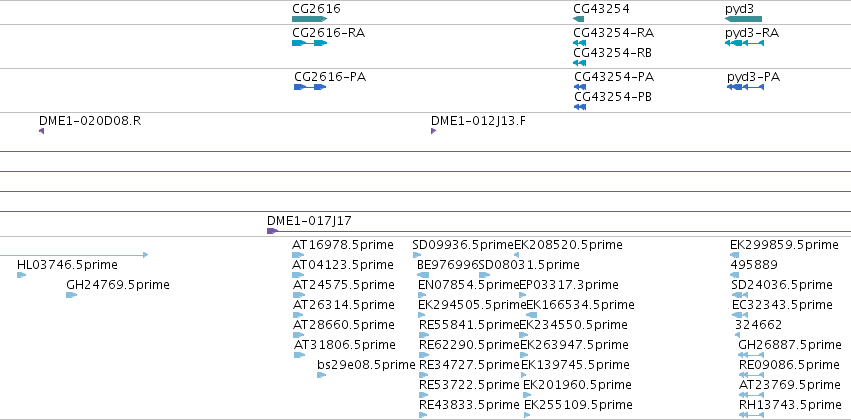
Task: Click the DME1-020D08.R marker triangle
Action: tap(41, 131)
